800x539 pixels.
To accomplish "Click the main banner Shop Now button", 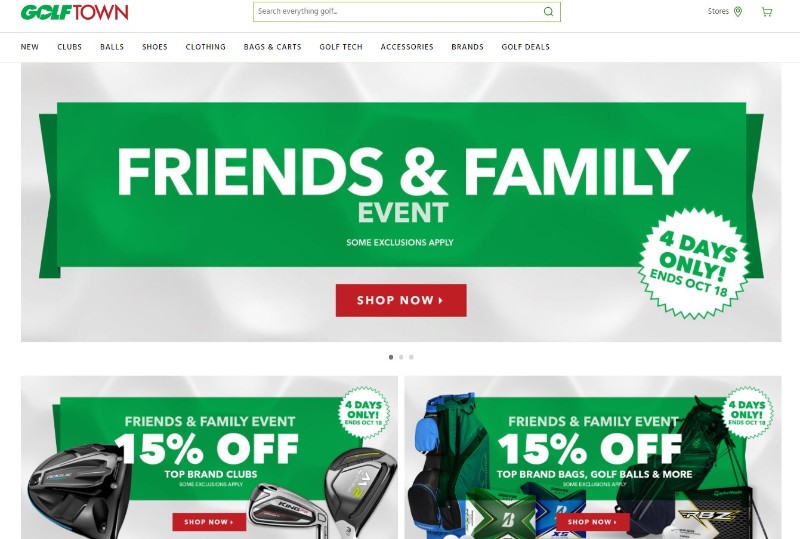I will [401, 300].
